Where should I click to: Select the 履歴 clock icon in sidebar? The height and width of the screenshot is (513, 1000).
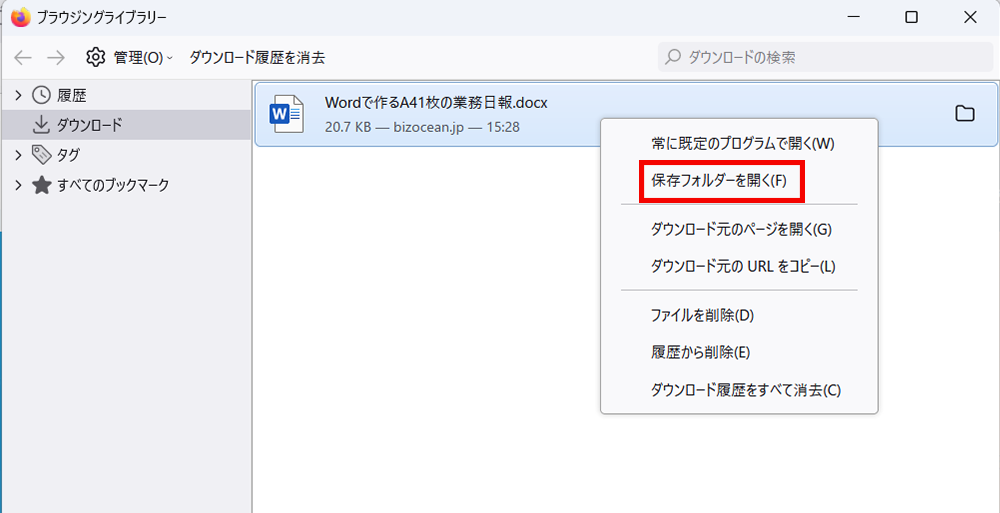click(41, 96)
